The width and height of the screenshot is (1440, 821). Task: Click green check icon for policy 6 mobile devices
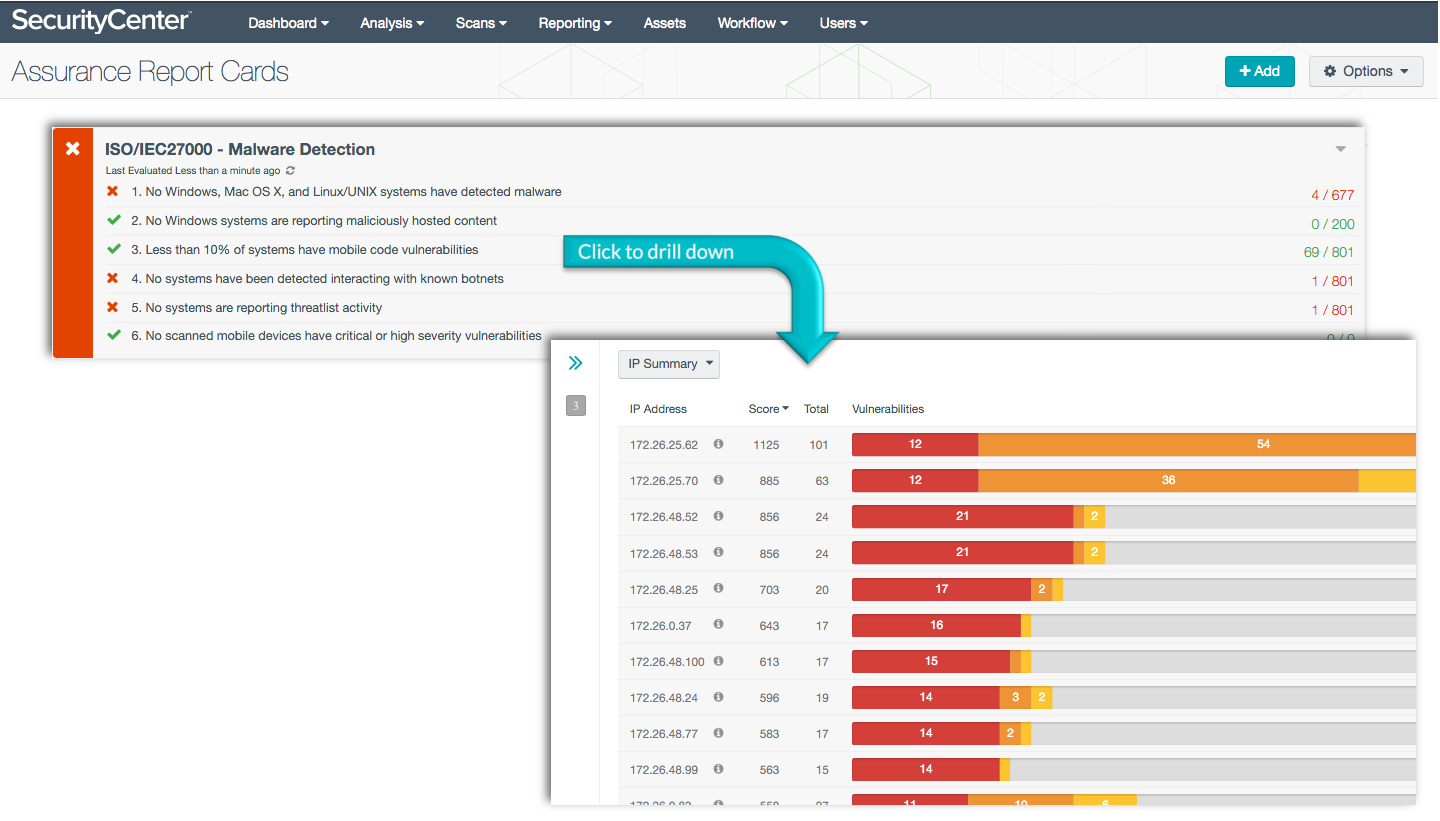coord(113,336)
